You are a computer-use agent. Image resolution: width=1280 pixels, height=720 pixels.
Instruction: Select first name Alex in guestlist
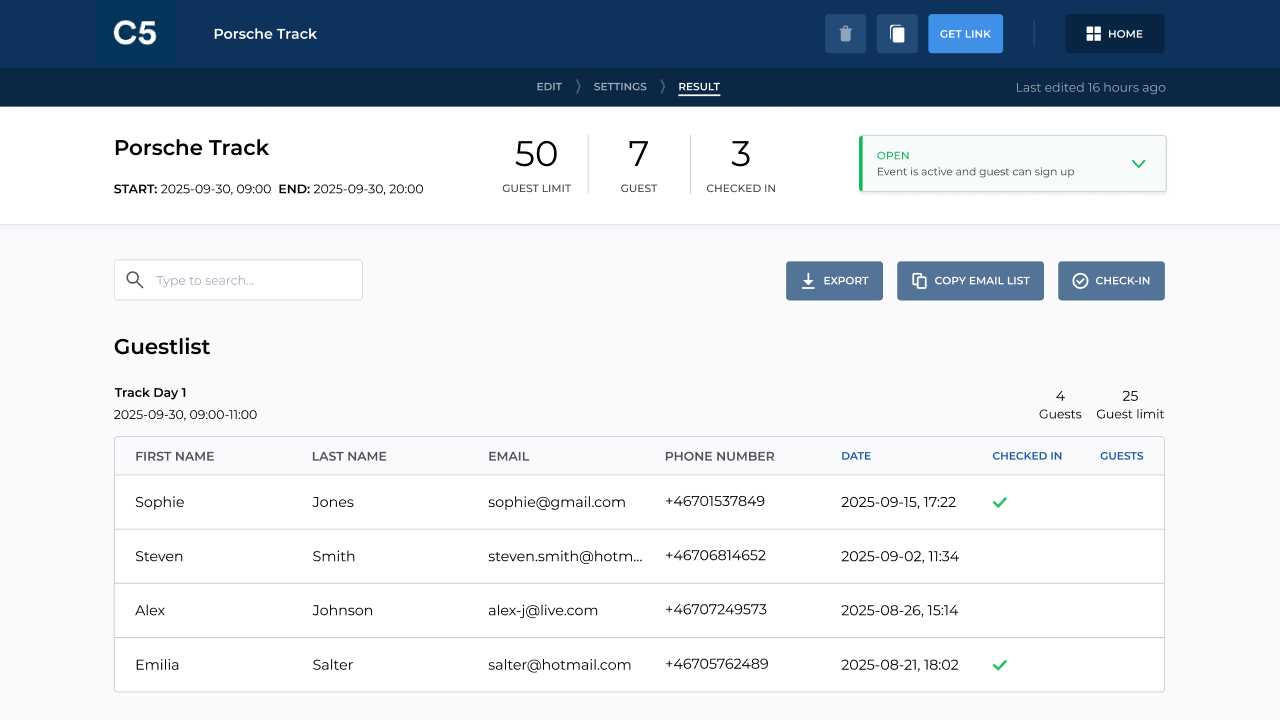tap(150, 610)
